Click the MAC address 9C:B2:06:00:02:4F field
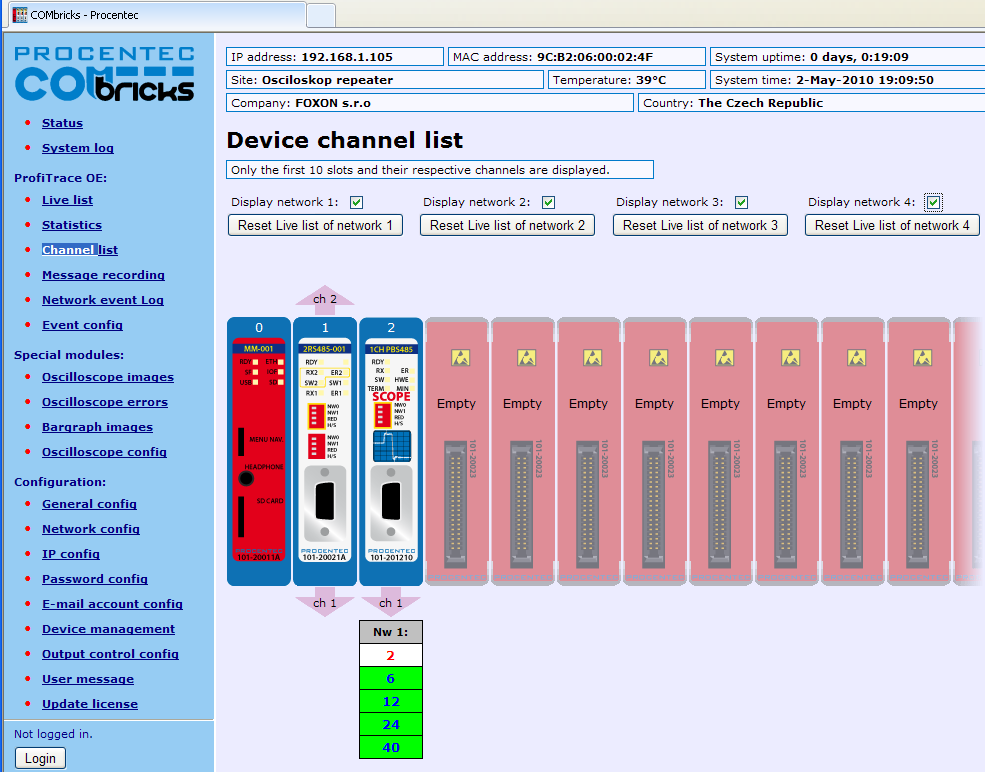 (x=577, y=57)
